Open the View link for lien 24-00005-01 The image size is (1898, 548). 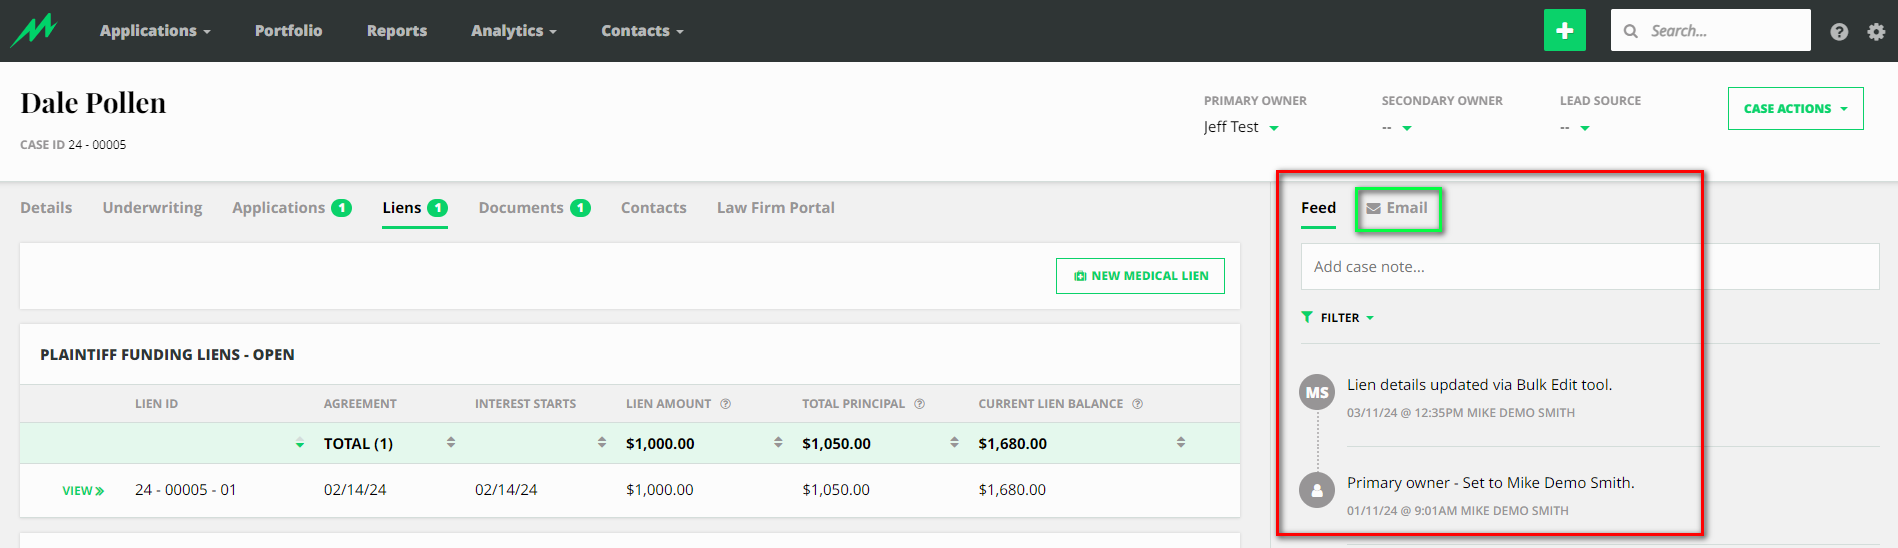[x=83, y=491]
